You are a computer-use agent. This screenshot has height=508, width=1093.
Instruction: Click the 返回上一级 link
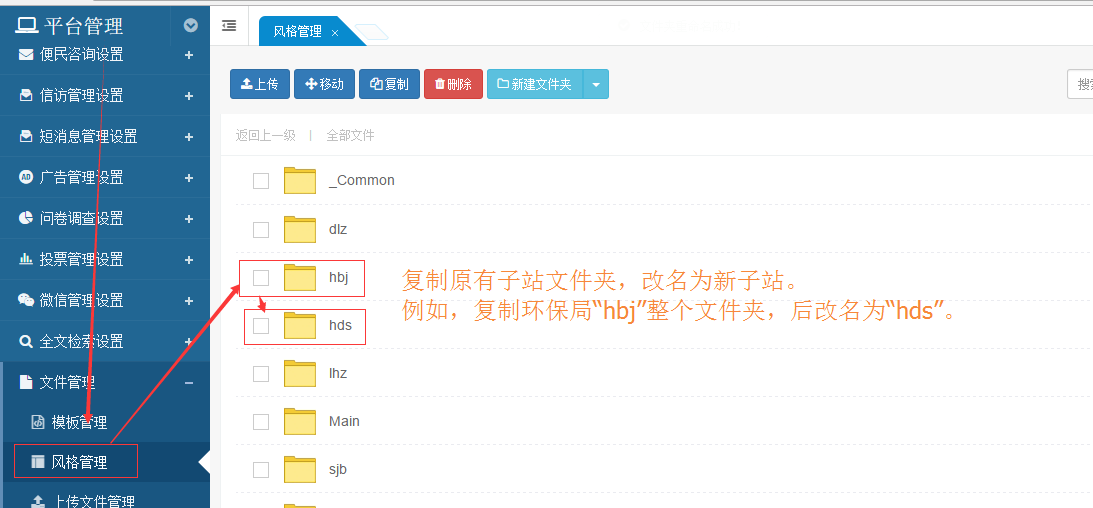pyautogui.click(x=266, y=136)
